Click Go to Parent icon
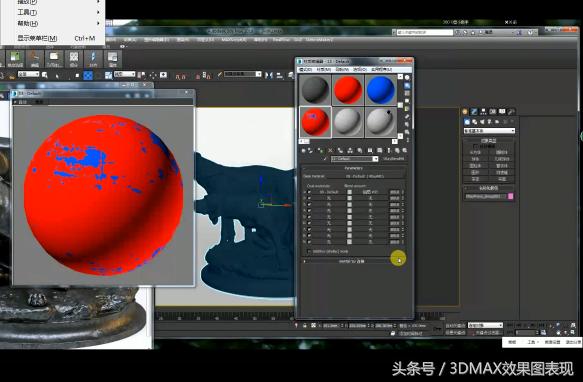The height and width of the screenshot is (382, 583). point(397,151)
